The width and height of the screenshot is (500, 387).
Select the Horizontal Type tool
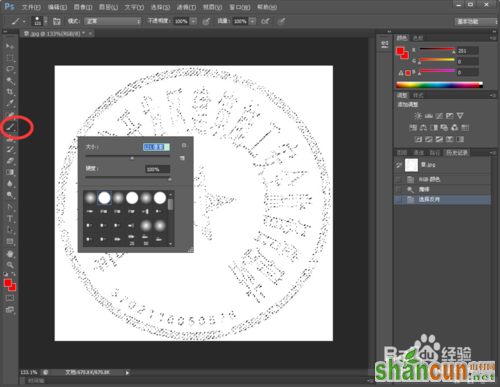pyautogui.click(x=10, y=219)
